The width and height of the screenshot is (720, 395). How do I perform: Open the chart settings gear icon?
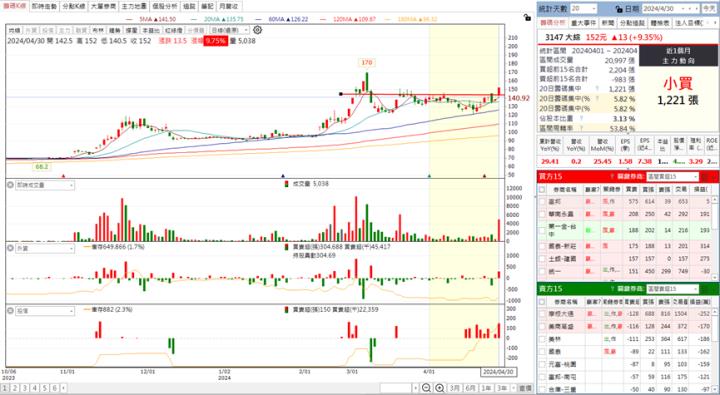pyautogui.click(x=258, y=30)
